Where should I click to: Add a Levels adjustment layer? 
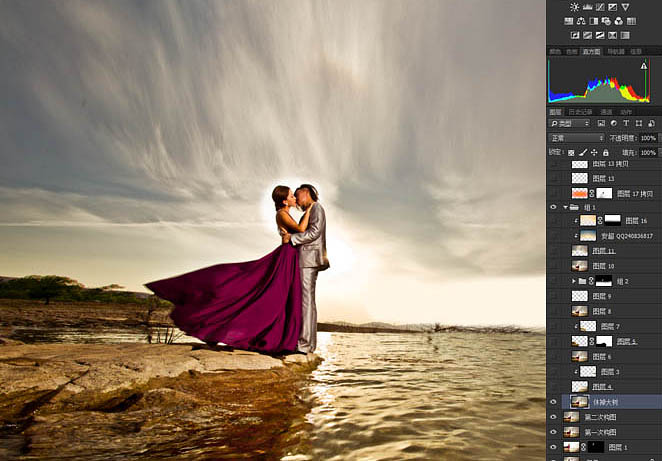click(x=587, y=7)
